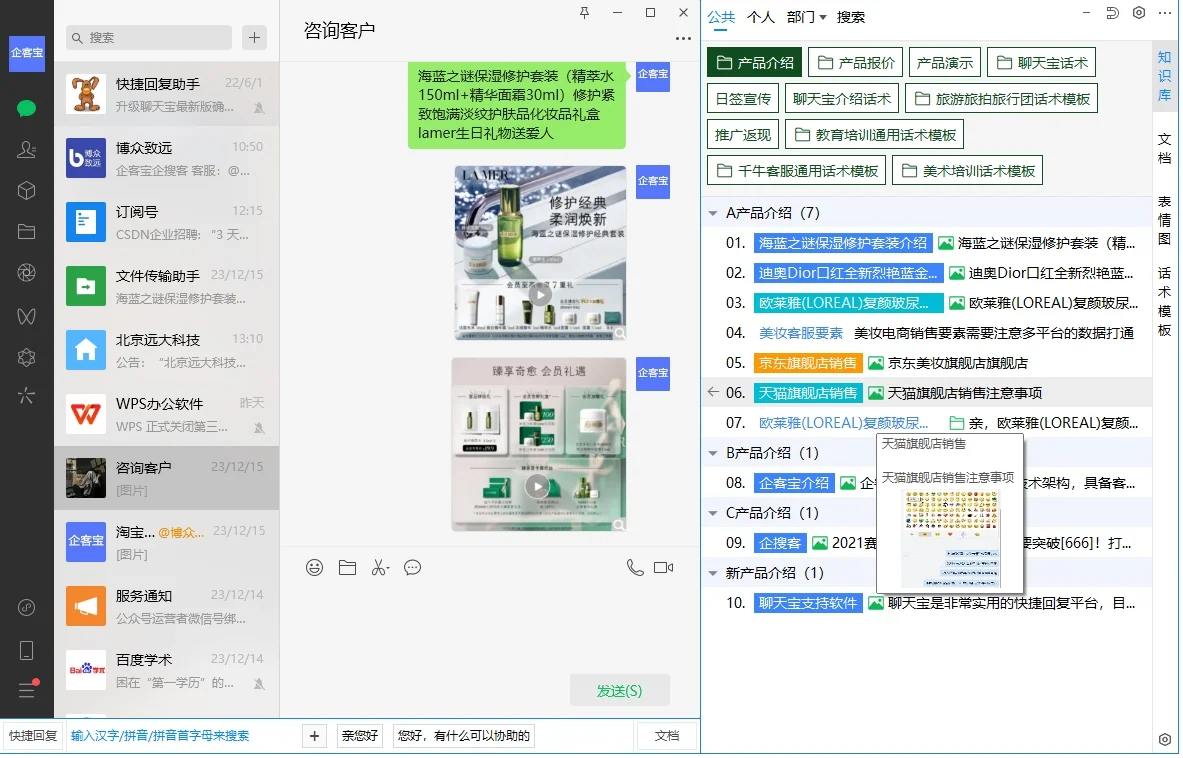The height and width of the screenshot is (758, 1183).
Task: Switch to the 个人 tab
Action: coord(762,17)
